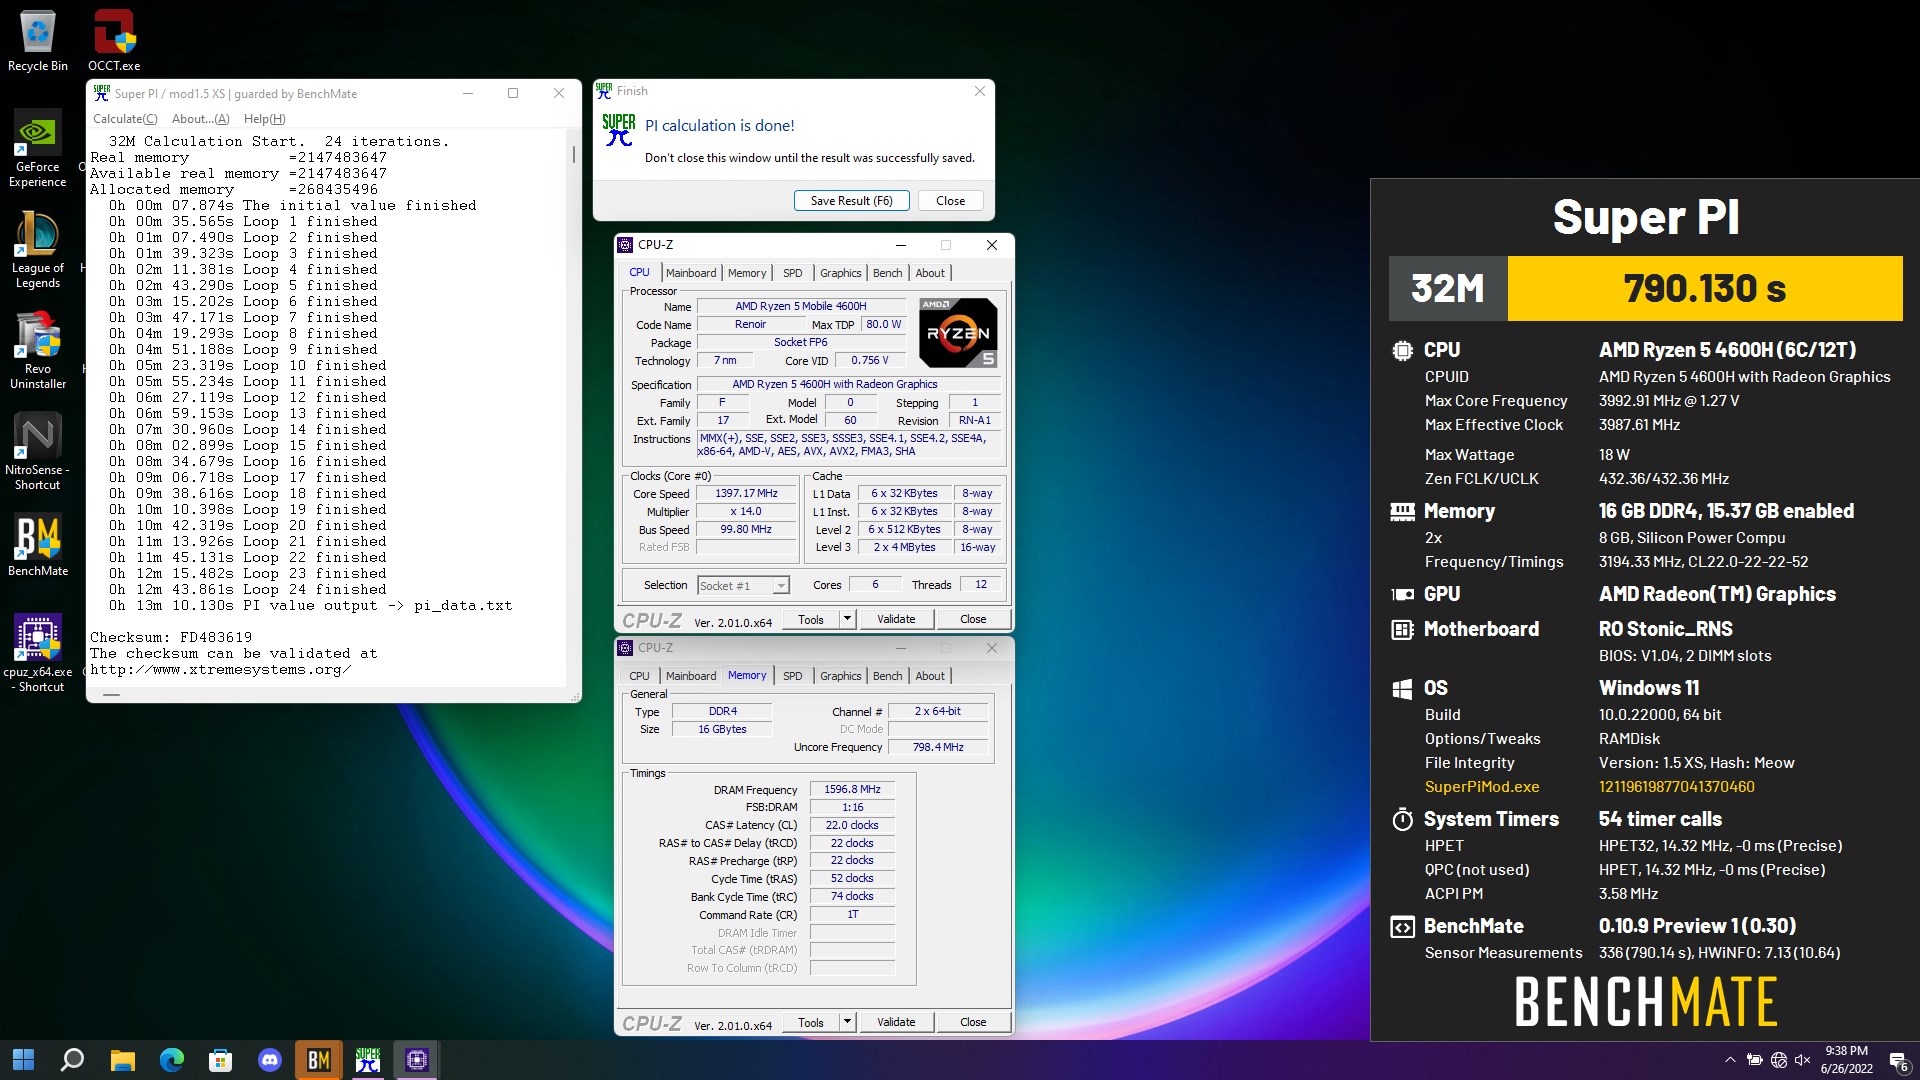Click Close button in upper CPU-Z footer
Image resolution: width=1920 pixels, height=1080 pixels.
[973, 619]
